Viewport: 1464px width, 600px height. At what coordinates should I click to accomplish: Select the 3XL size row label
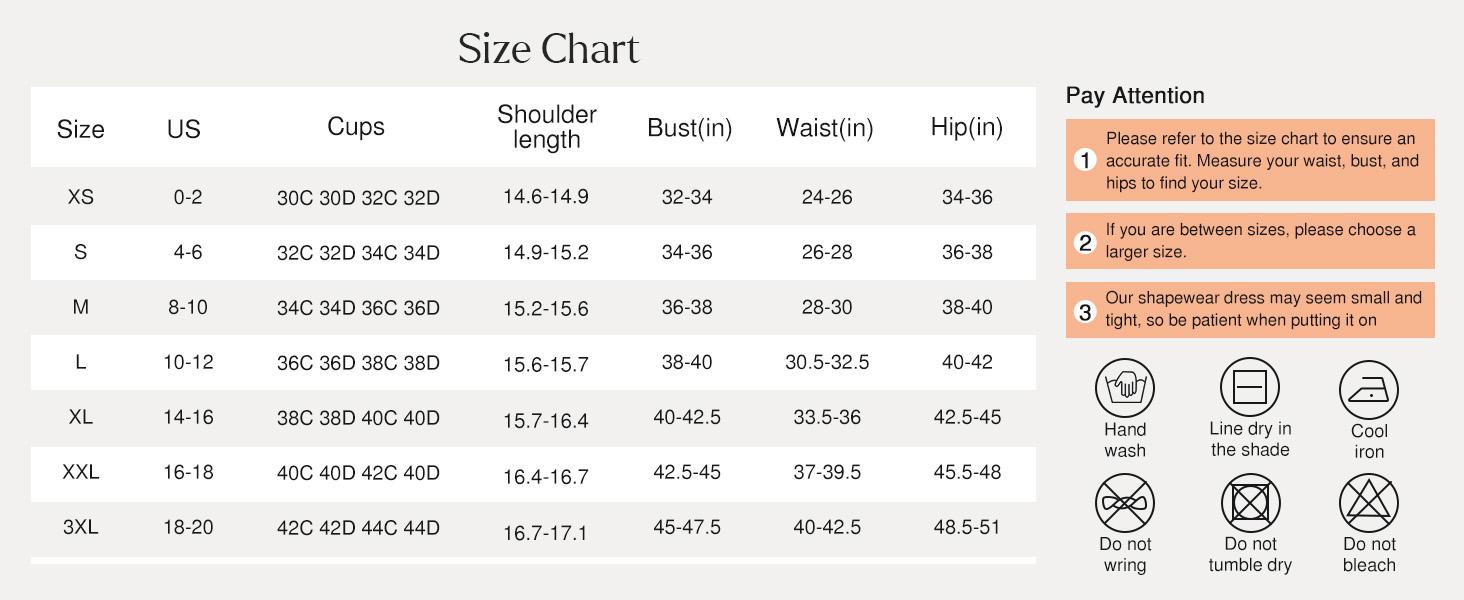click(x=81, y=527)
